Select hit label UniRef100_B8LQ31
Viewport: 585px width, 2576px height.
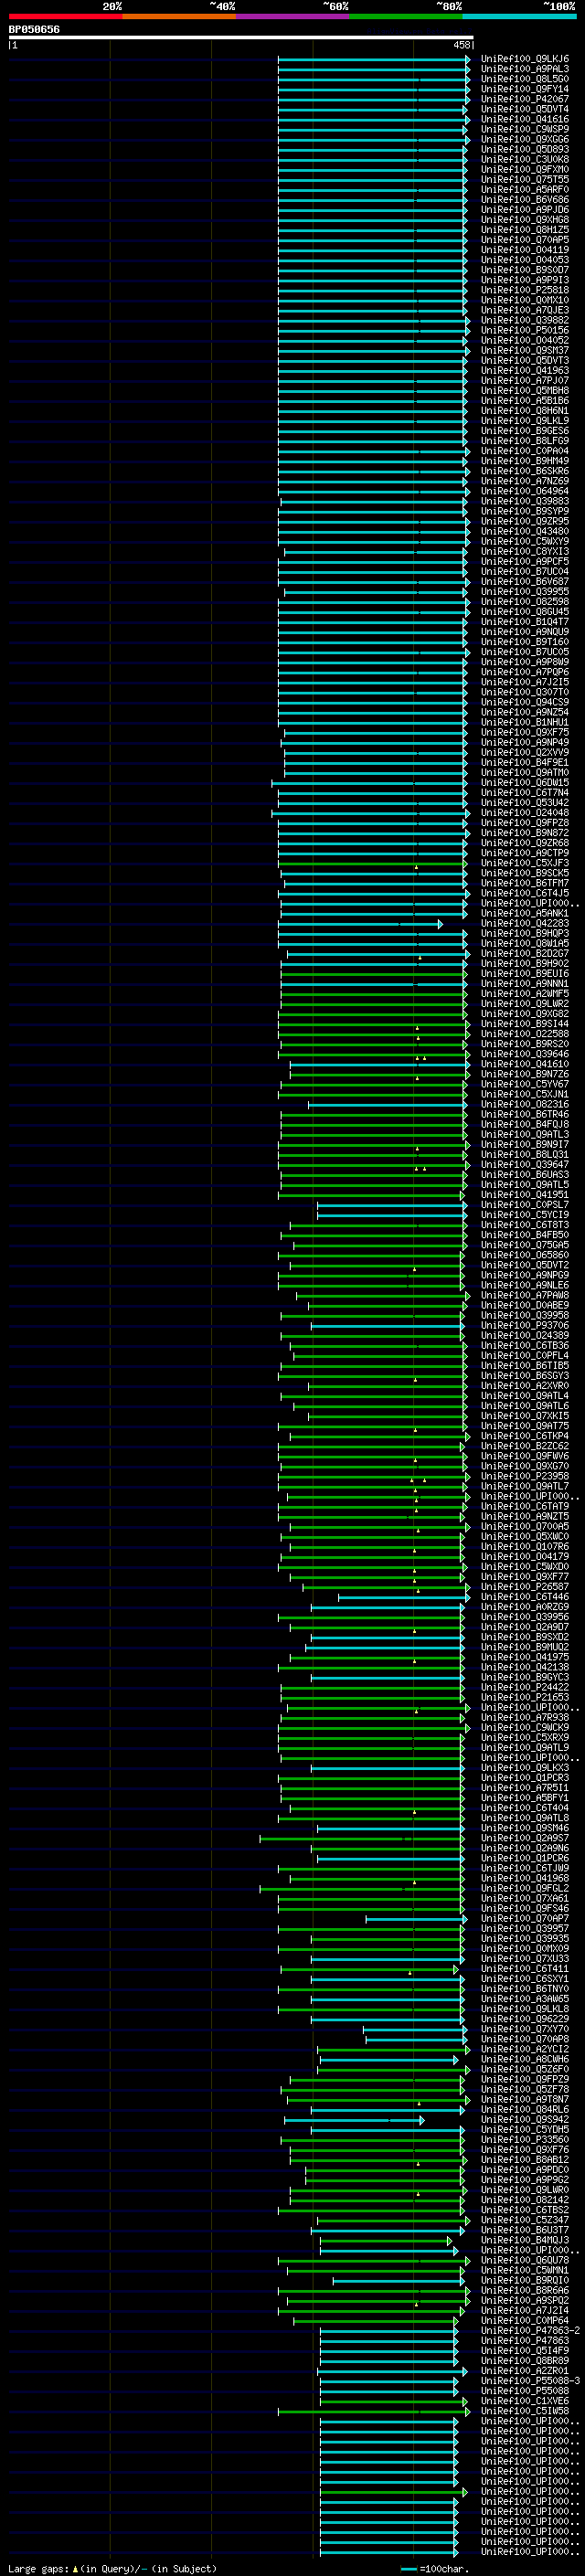click(525, 1154)
